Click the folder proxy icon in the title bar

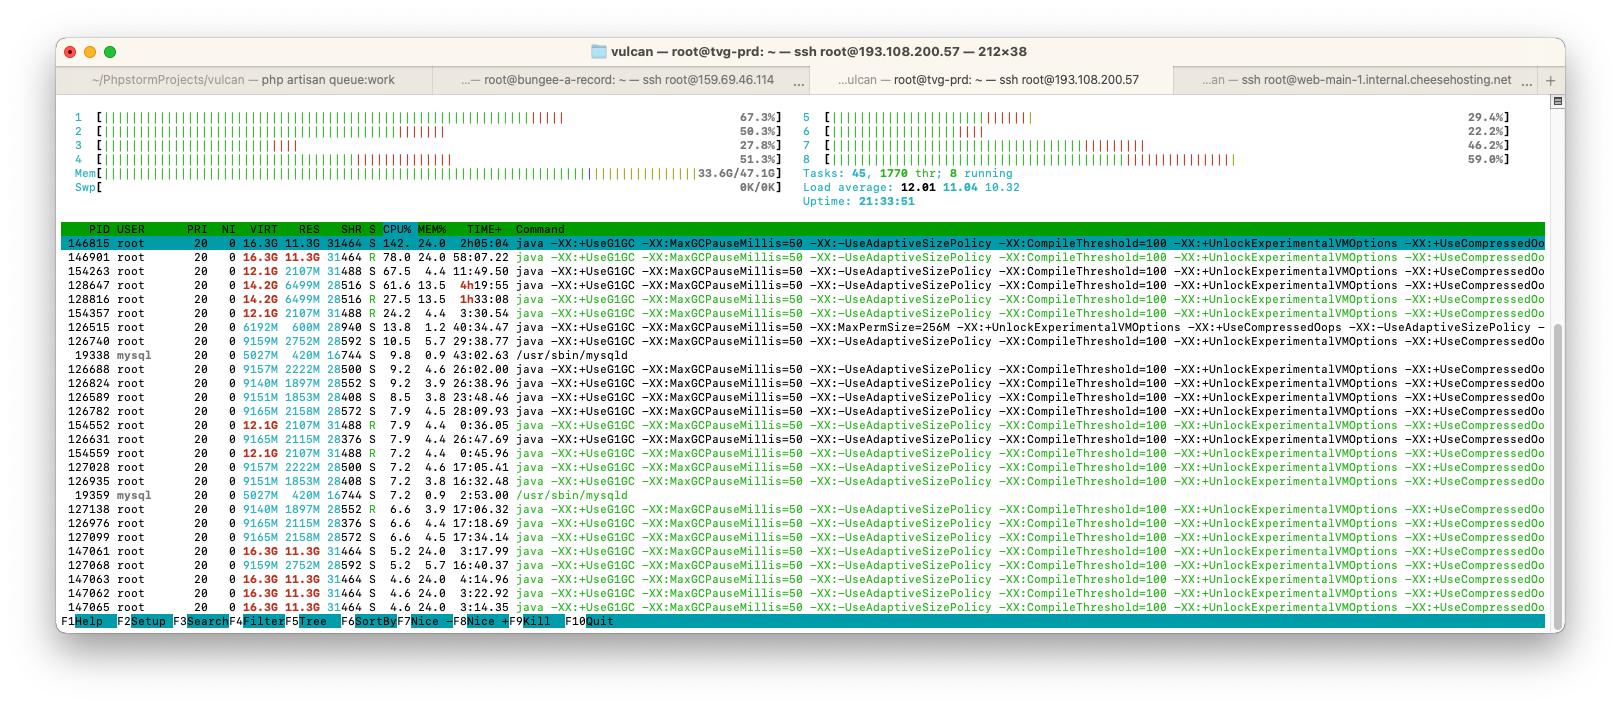click(x=598, y=52)
